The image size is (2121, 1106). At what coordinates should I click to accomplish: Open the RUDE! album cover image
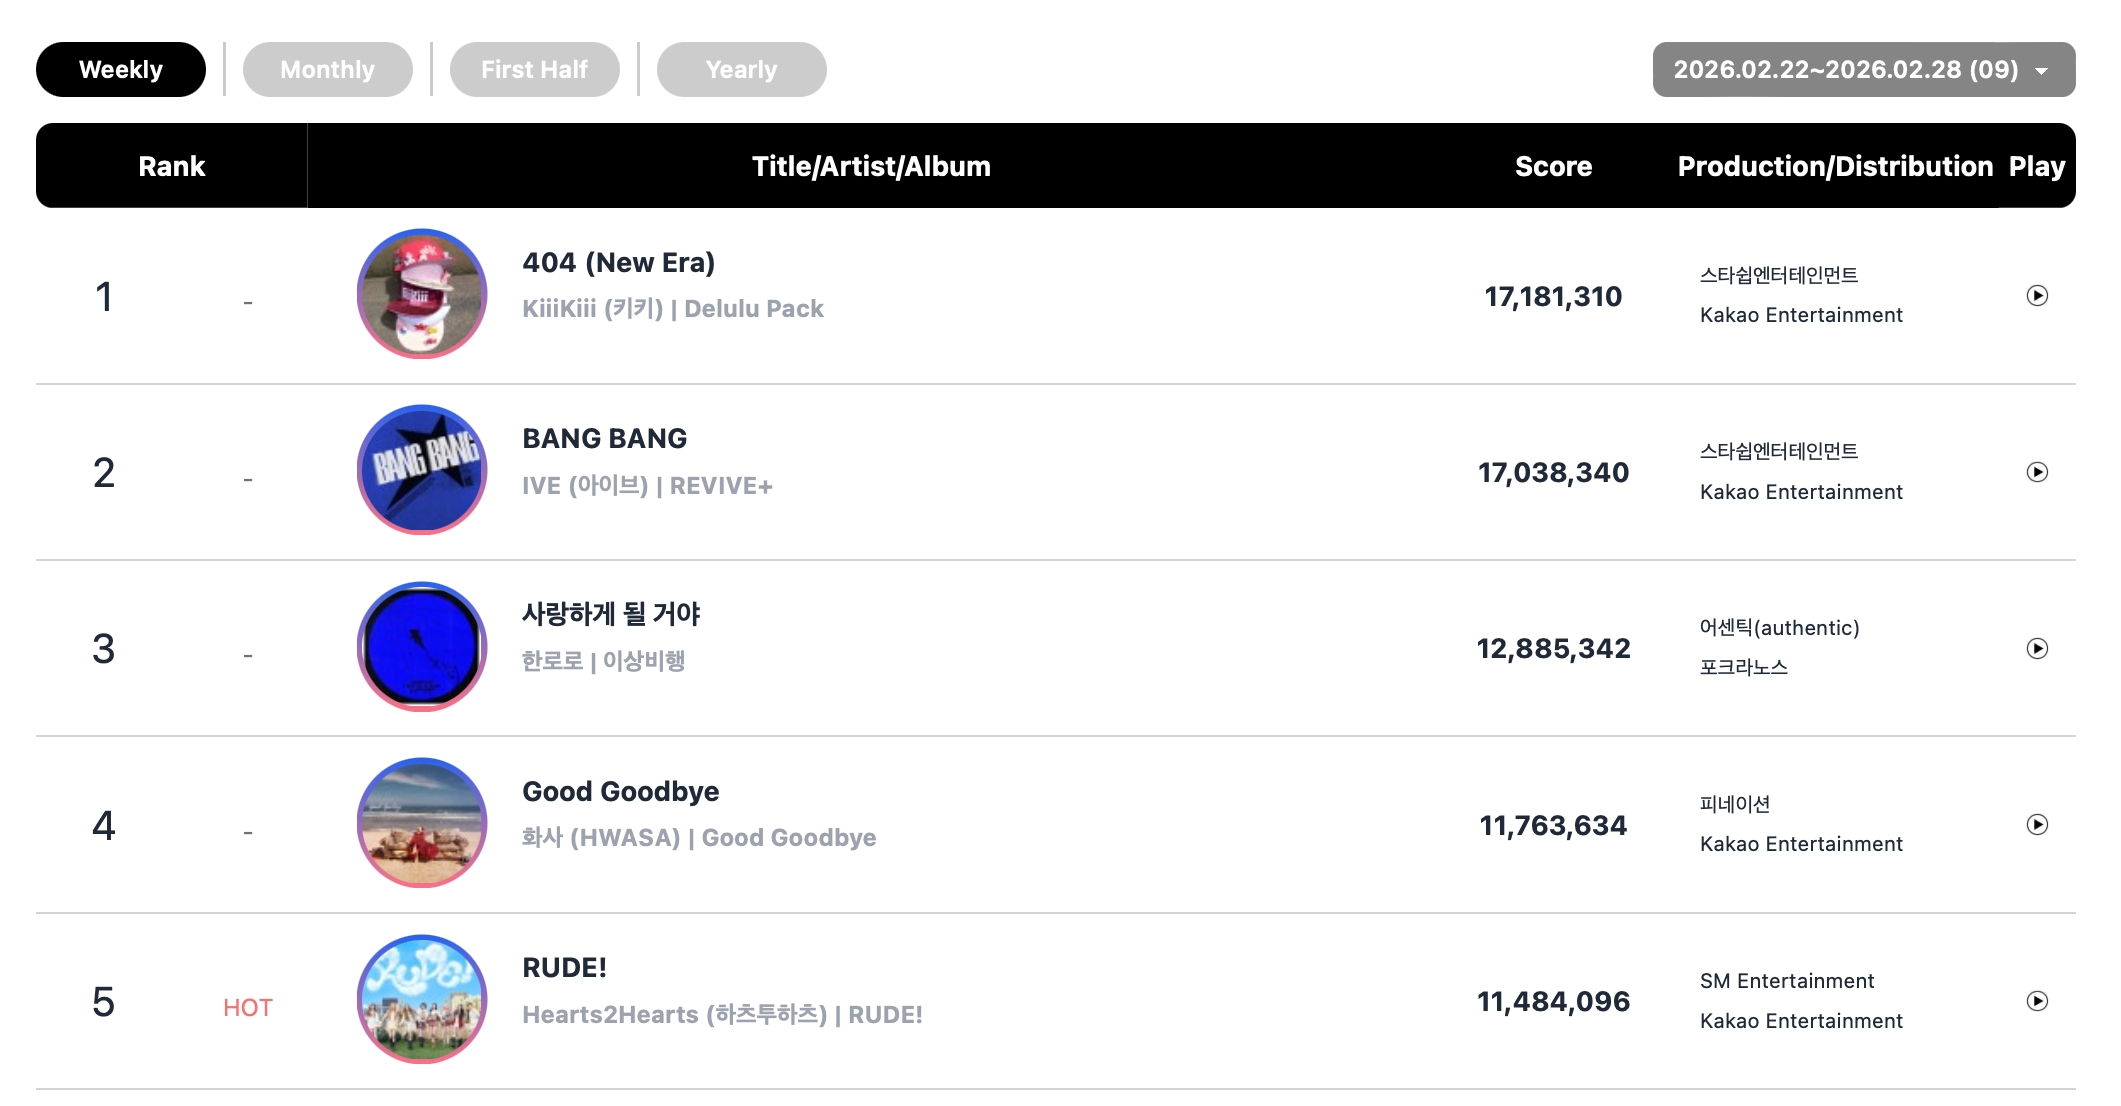pos(422,999)
